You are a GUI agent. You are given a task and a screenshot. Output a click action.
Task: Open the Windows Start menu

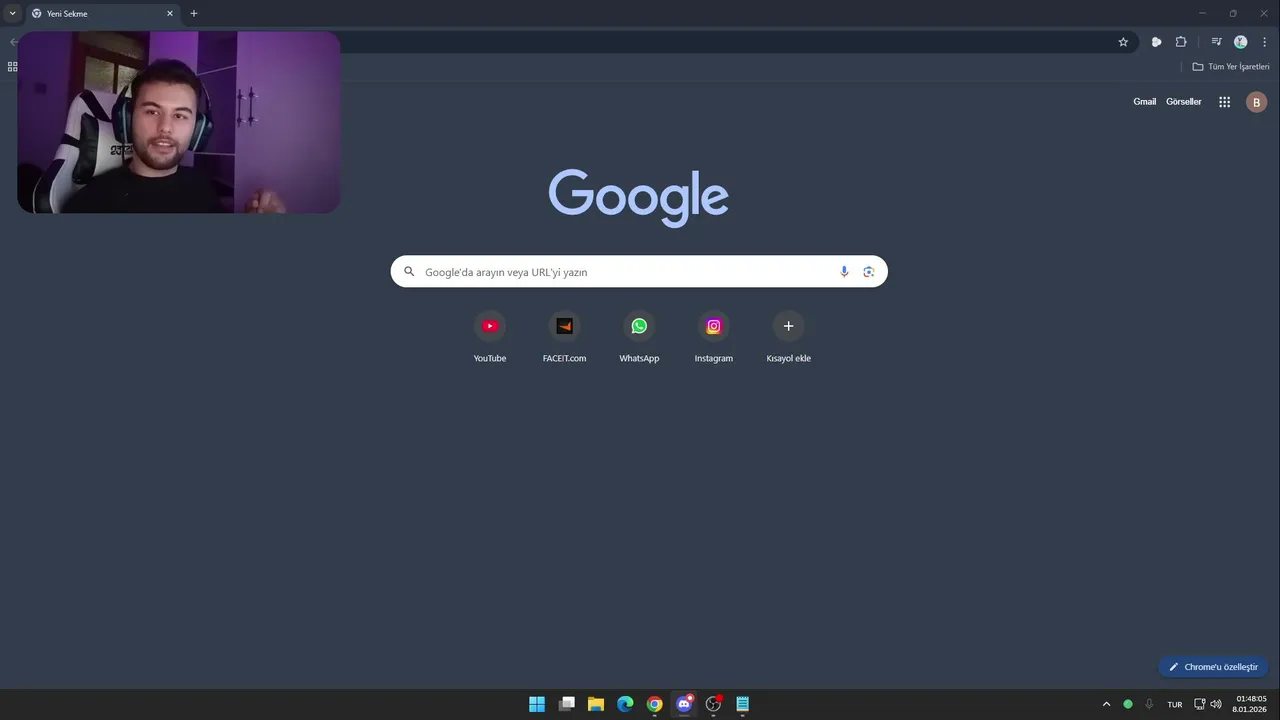coord(537,704)
